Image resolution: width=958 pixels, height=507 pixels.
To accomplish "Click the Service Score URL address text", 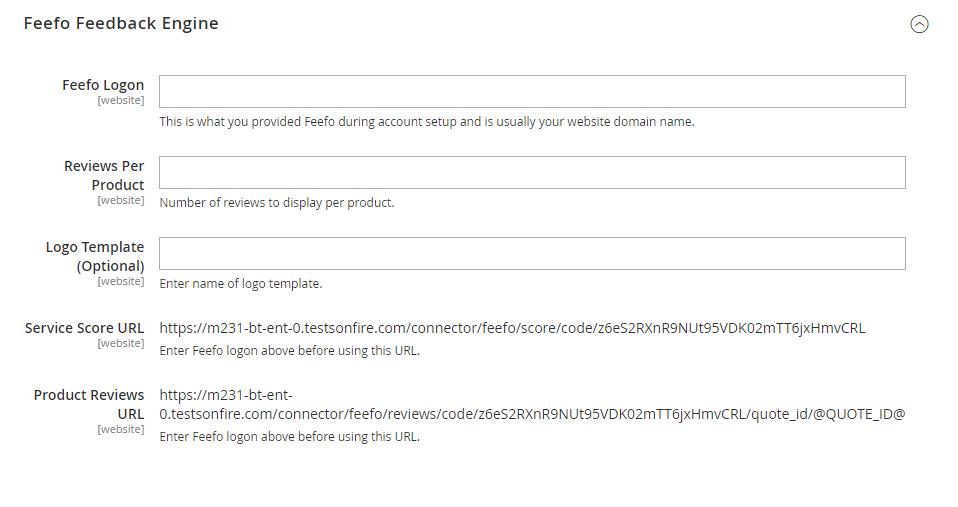I will pyautogui.click(x=512, y=328).
